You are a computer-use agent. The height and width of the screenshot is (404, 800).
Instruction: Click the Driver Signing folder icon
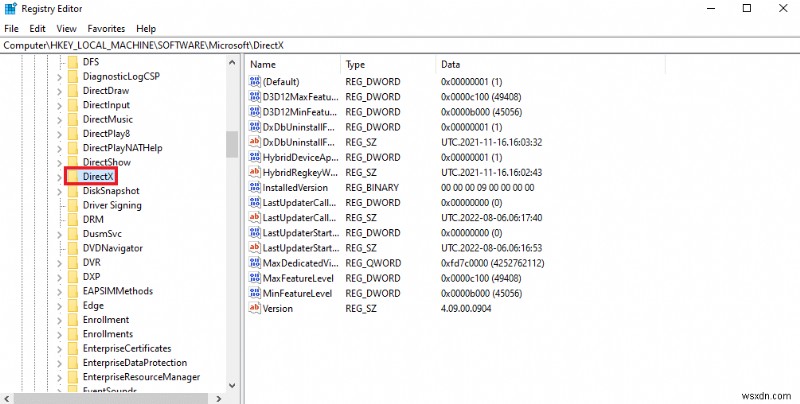[x=73, y=205]
